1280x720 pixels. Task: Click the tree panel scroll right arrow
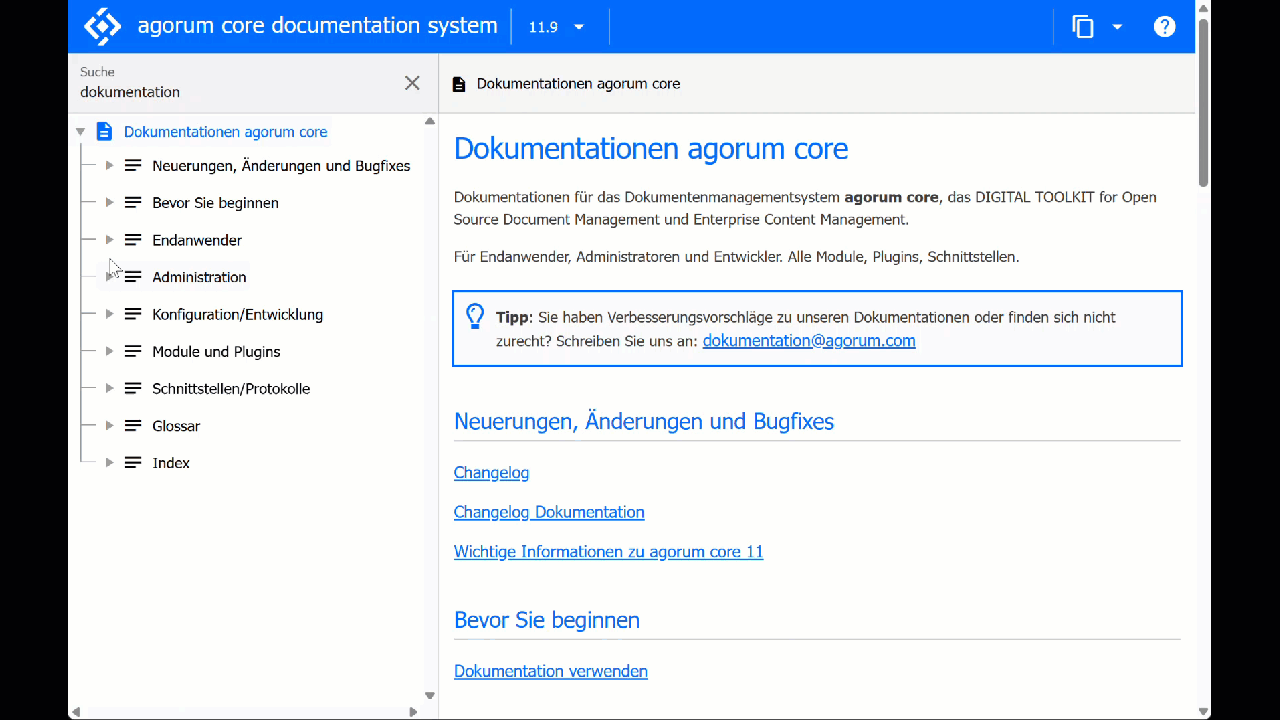click(414, 712)
